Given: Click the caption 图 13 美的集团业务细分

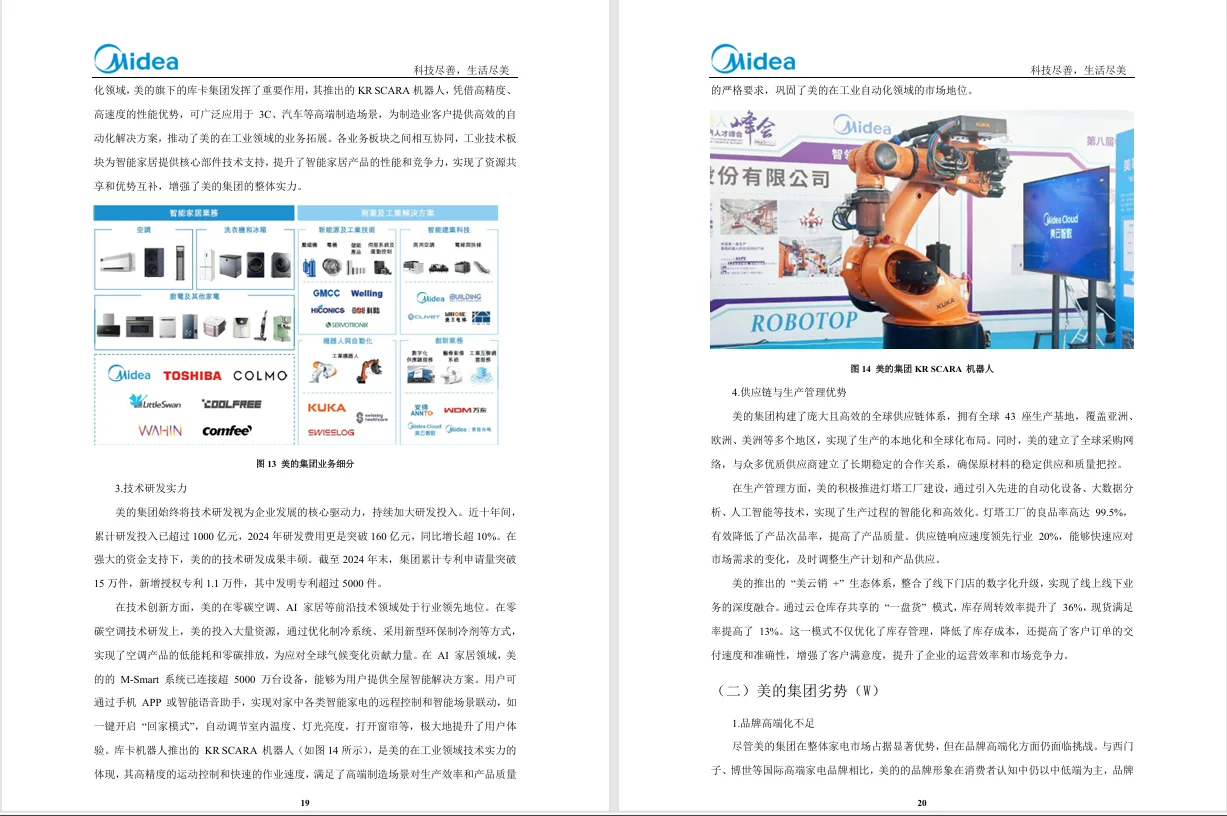Looking at the screenshot, I should click(x=305, y=464).
